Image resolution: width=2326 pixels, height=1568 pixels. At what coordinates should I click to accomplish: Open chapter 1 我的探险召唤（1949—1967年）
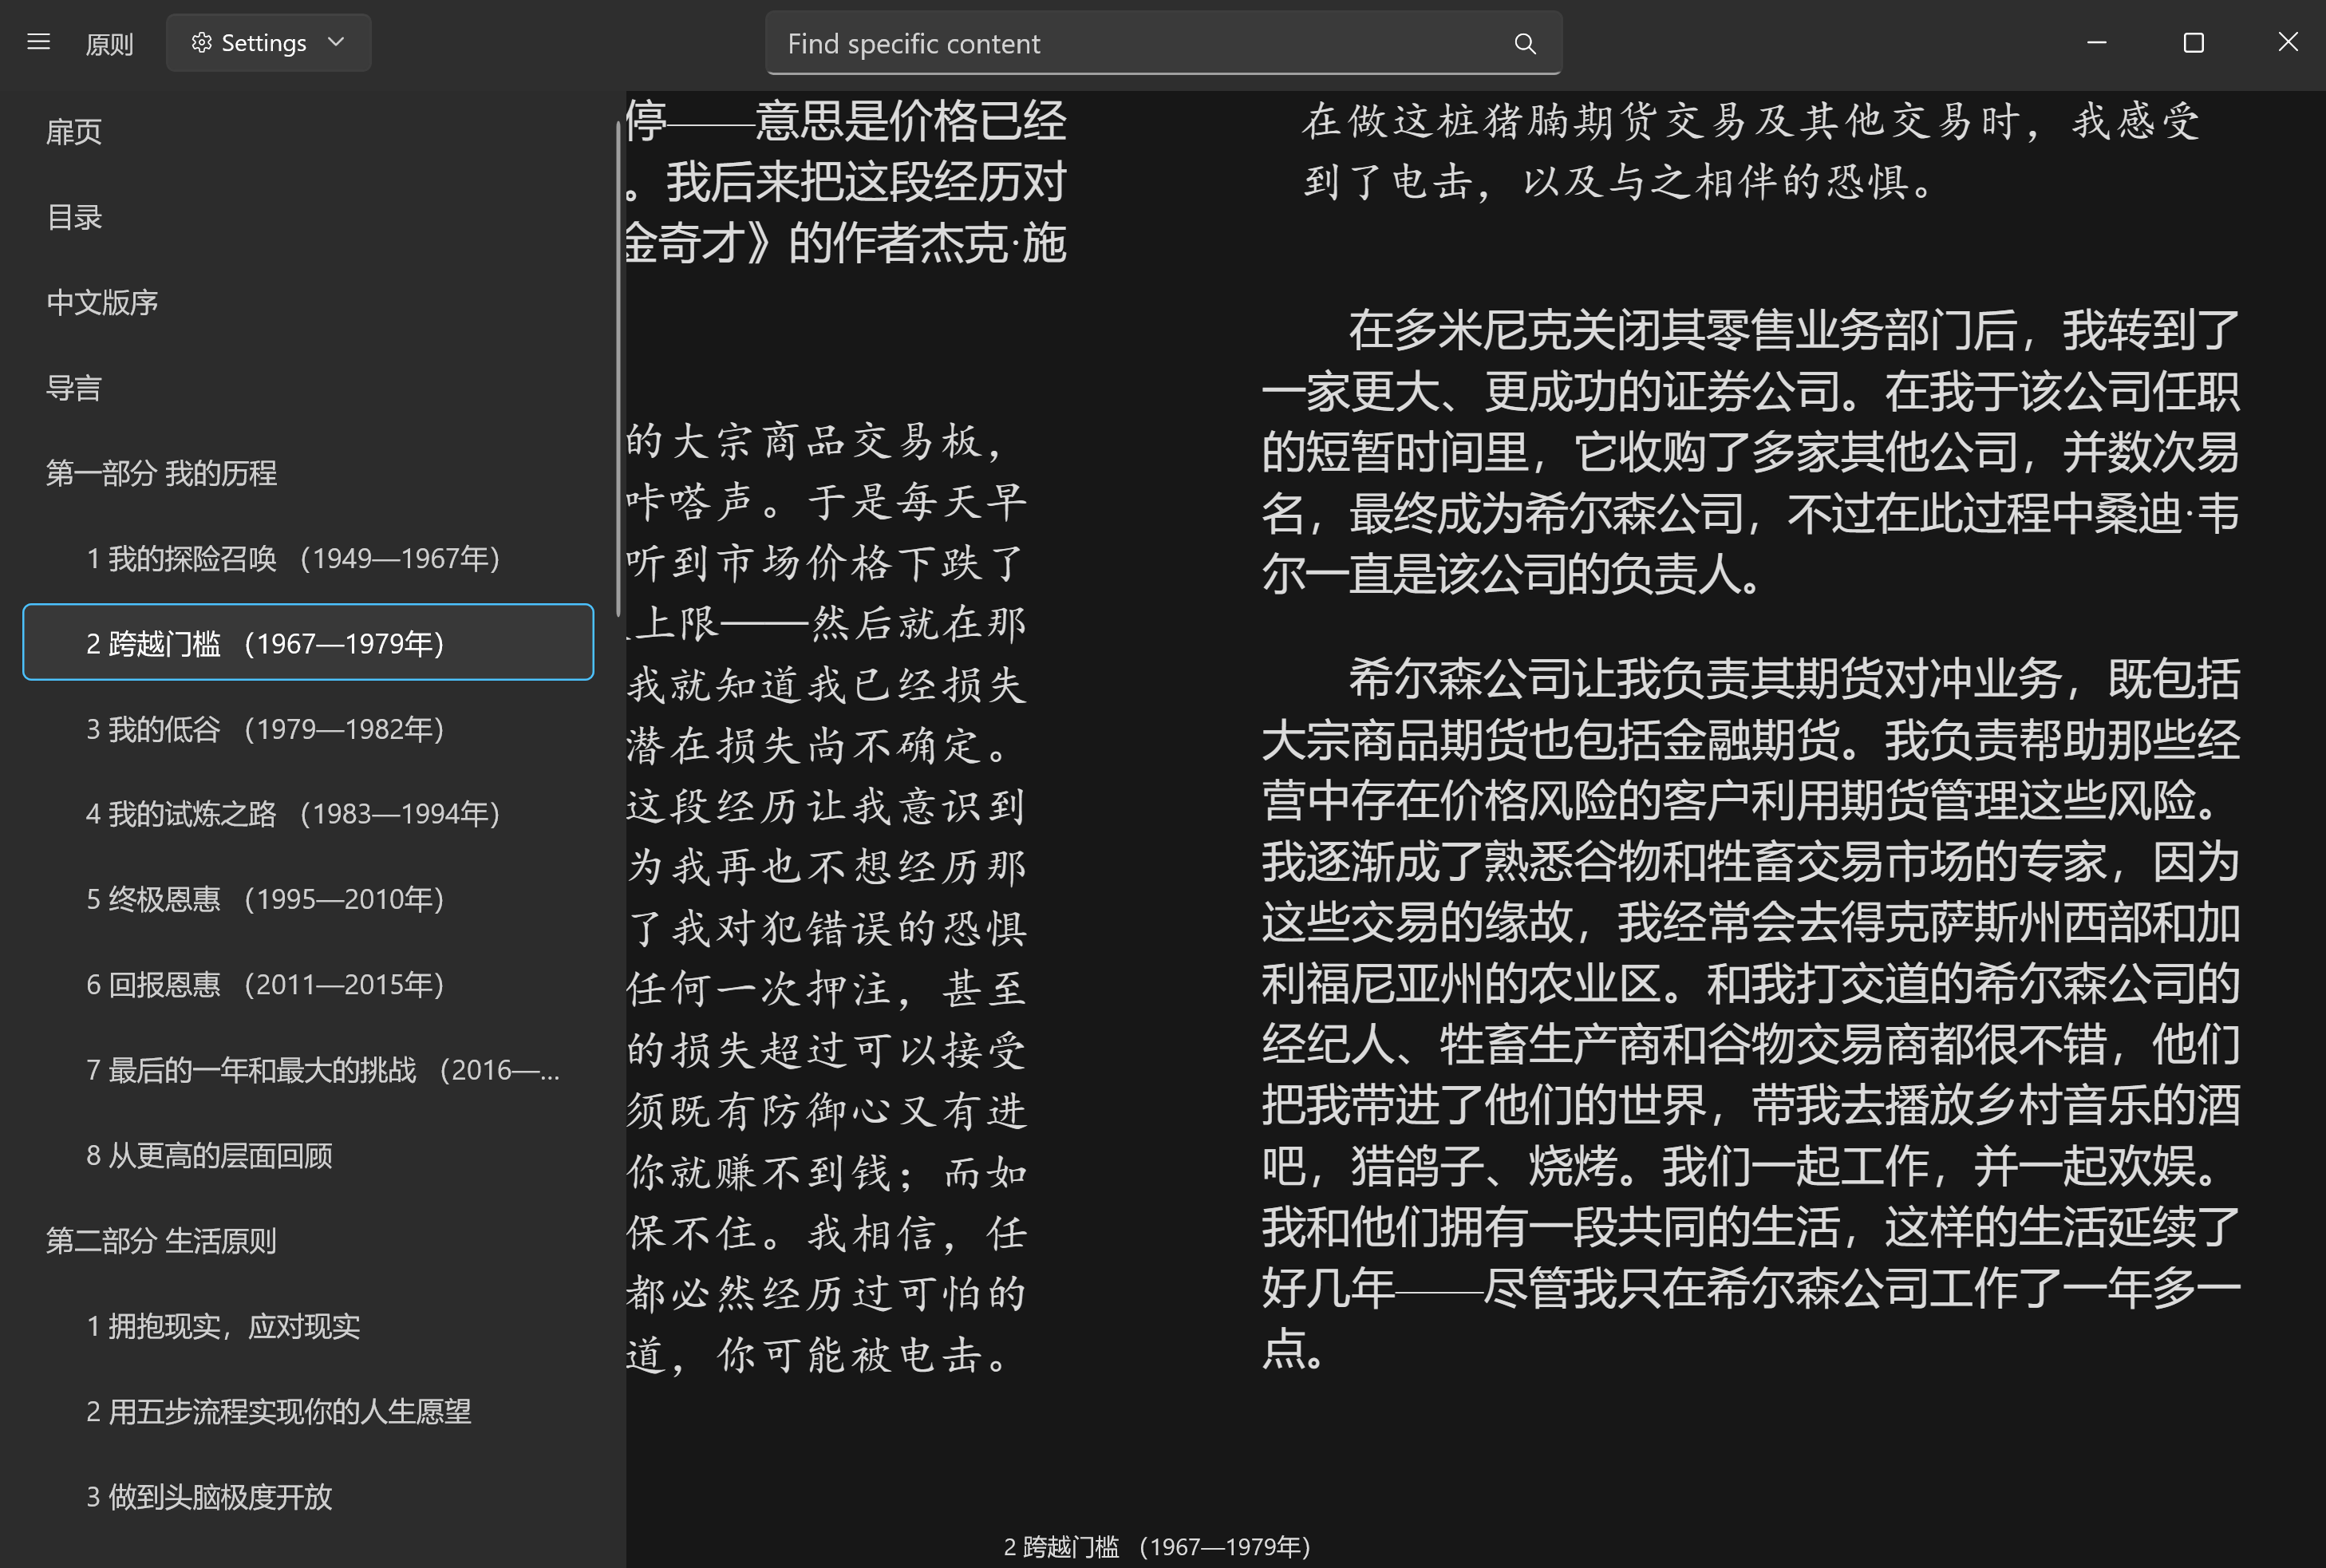point(308,558)
